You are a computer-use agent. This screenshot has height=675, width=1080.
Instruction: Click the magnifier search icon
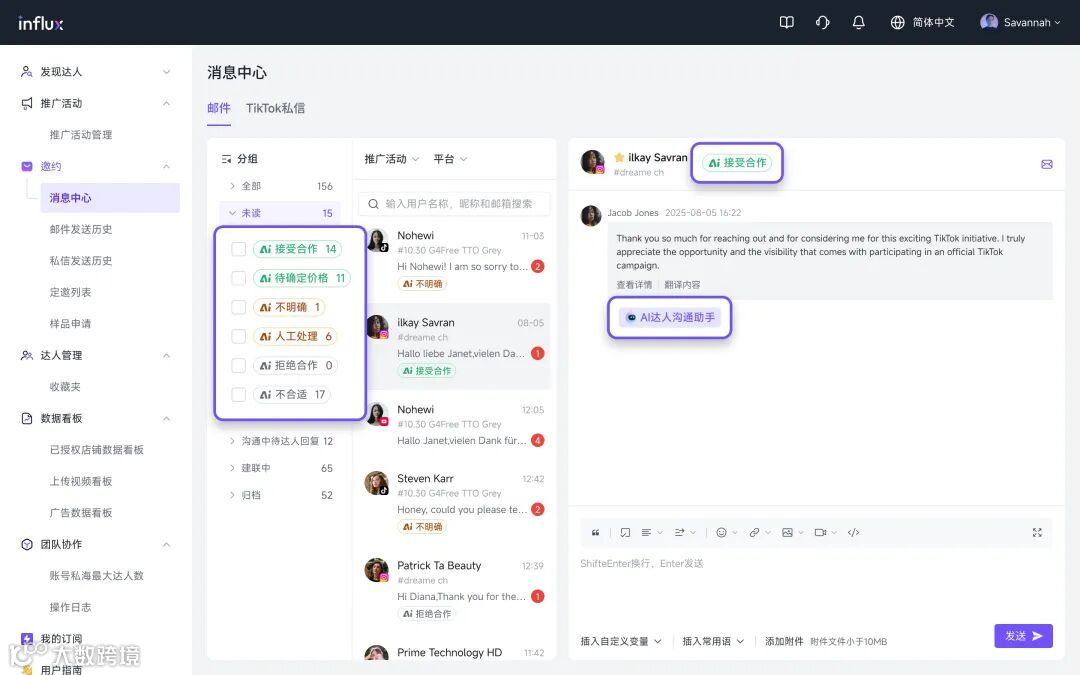(373, 204)
